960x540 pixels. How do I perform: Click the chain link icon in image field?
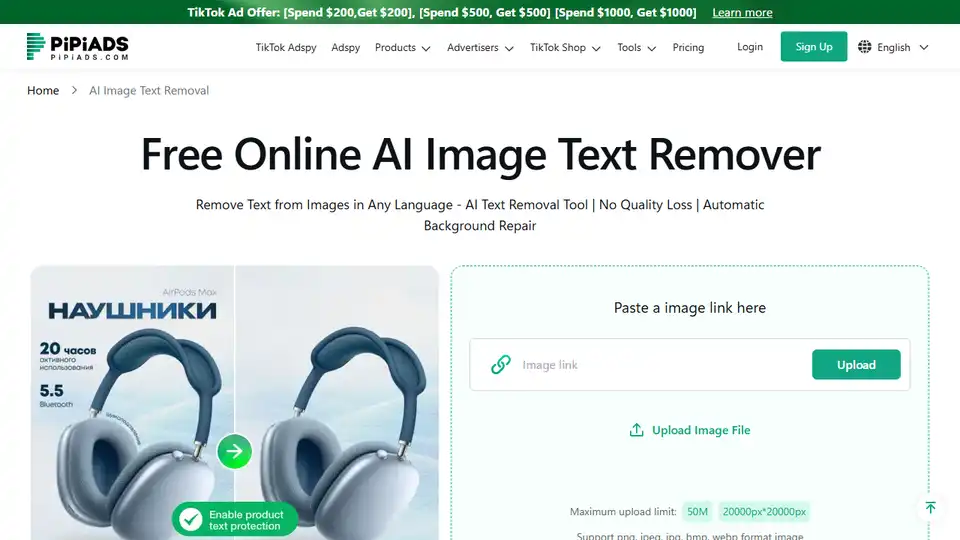501,364
